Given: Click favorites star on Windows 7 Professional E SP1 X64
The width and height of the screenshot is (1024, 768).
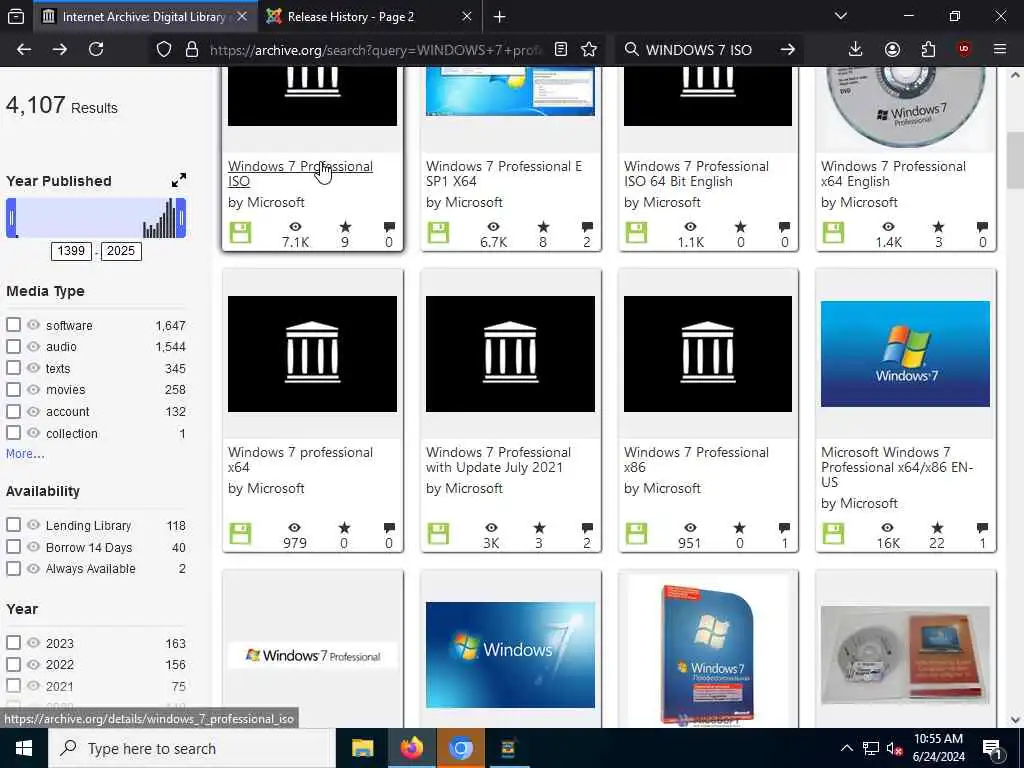Looking at the screenshot, I should 543,227.
